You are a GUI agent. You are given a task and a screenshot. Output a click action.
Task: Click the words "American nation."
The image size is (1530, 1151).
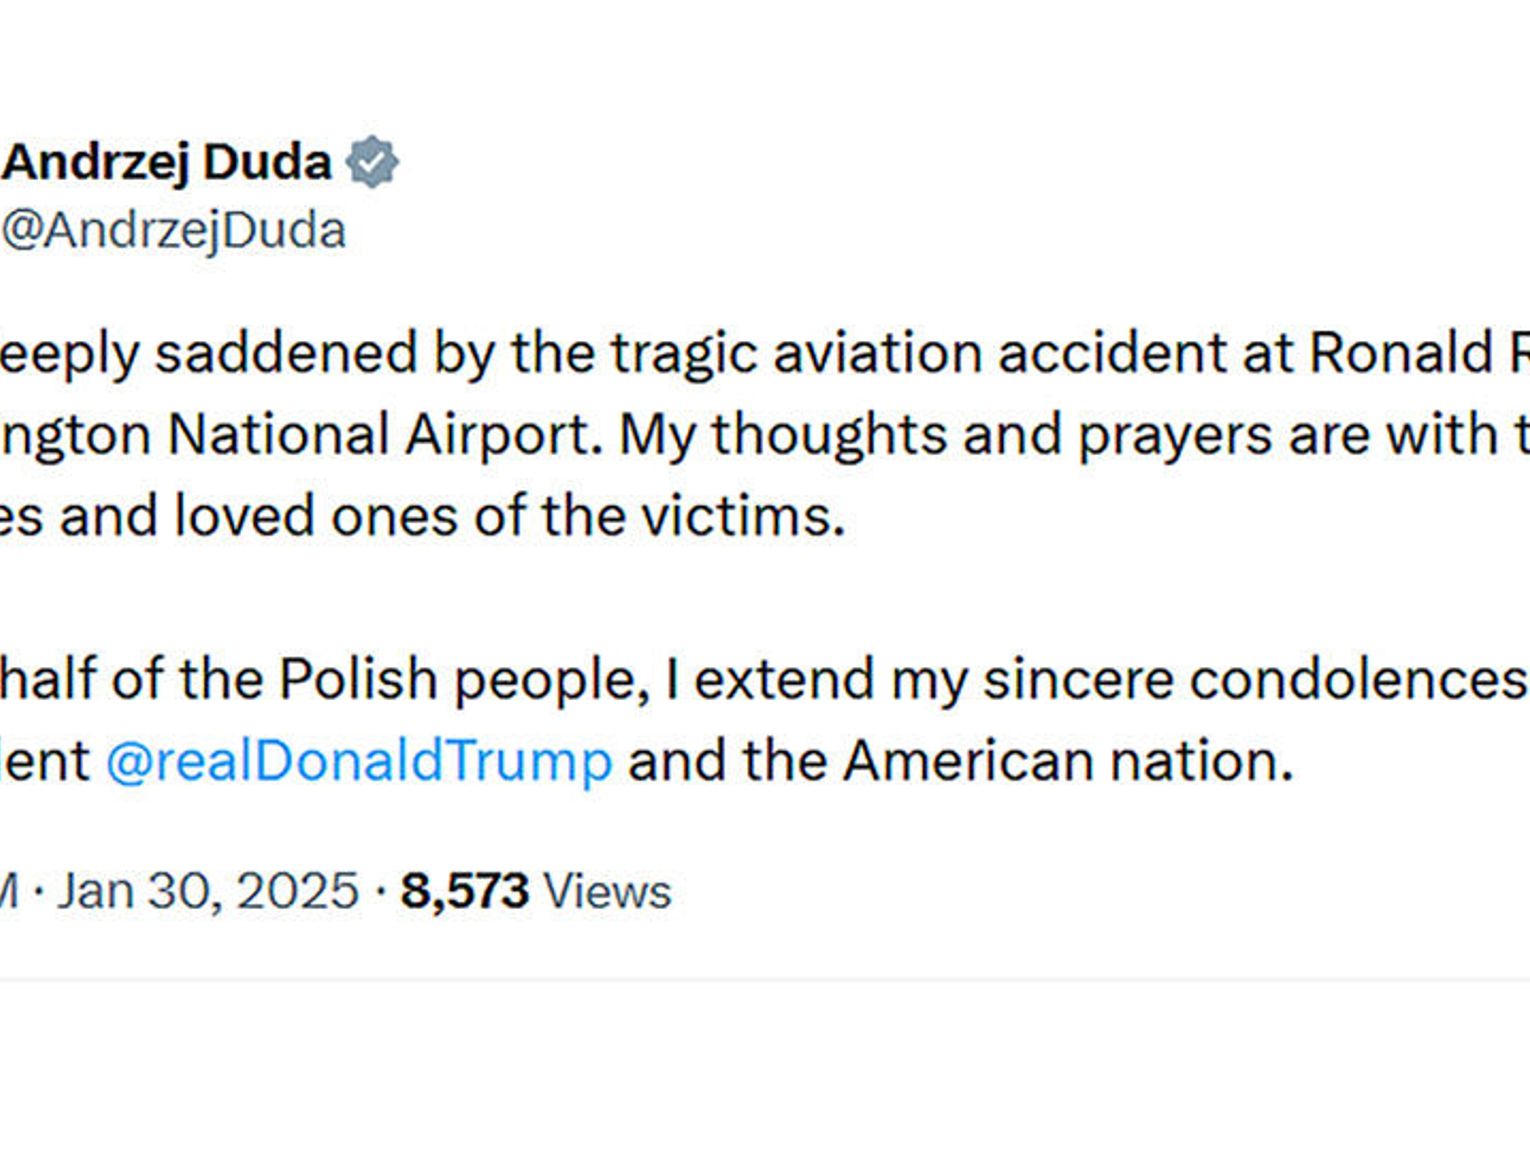coord(1069,762)
